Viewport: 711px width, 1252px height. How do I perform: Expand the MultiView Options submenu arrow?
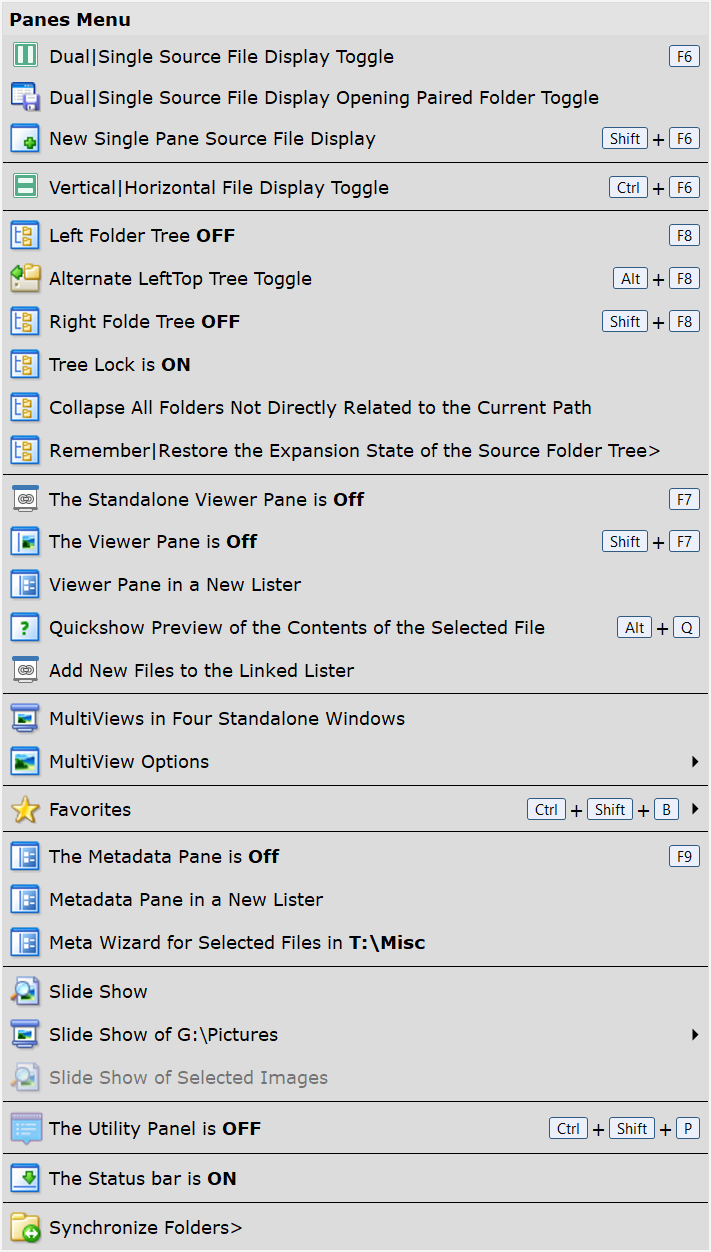tap(695, 762)
